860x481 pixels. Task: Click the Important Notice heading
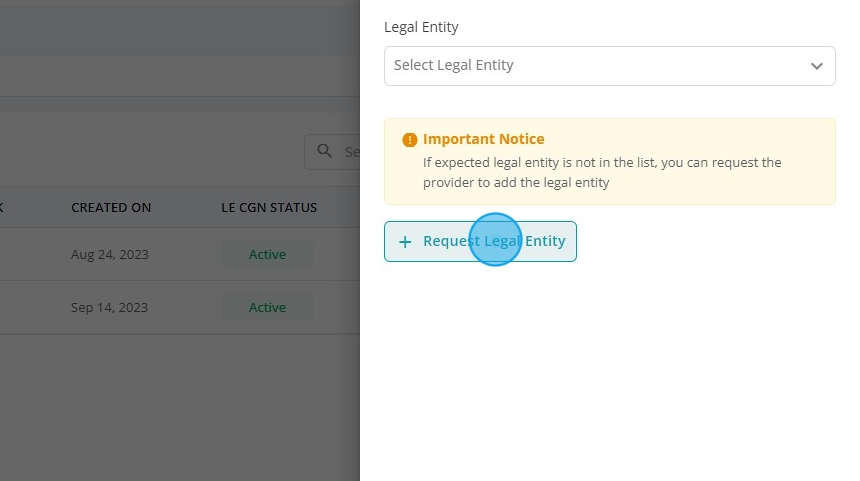click(x=483, y=139)
